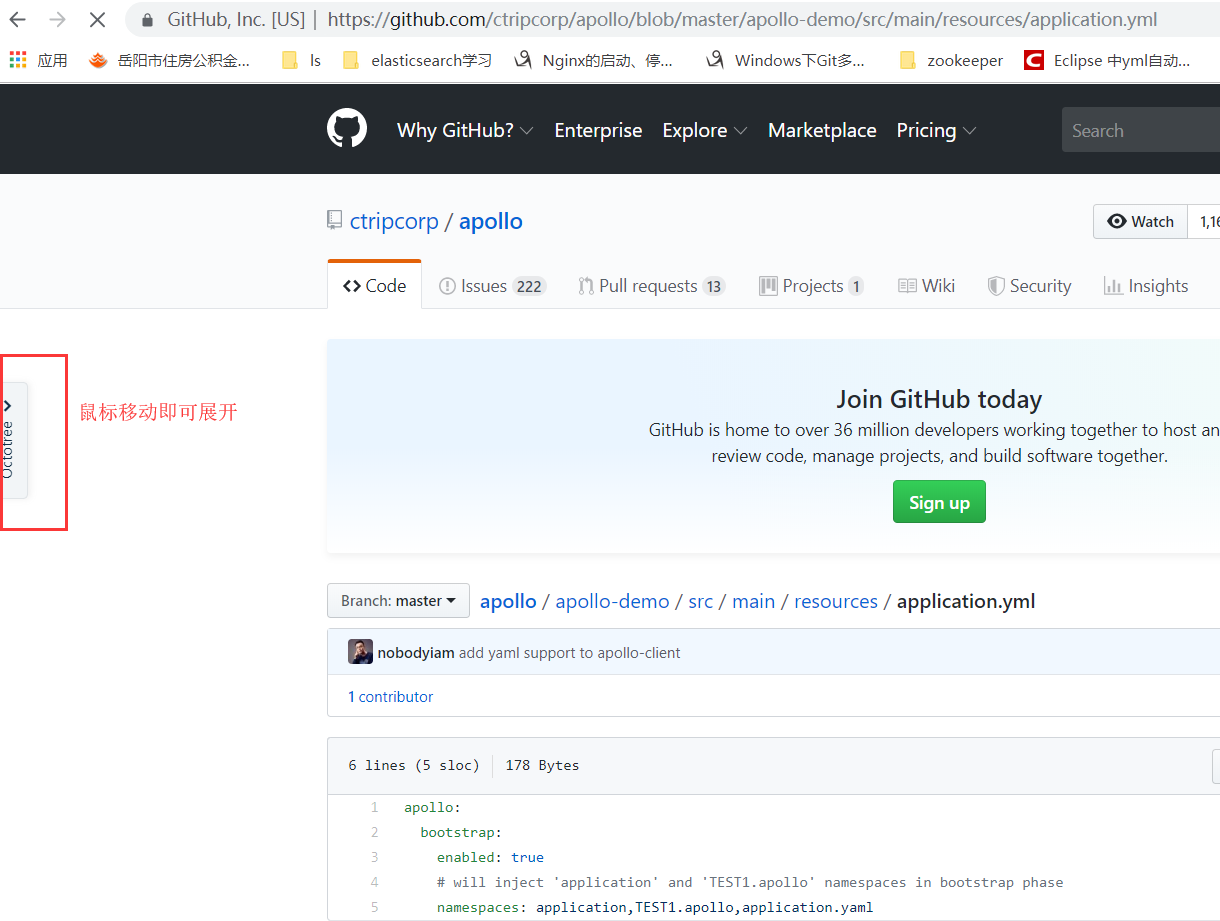This screenshot has width=1220, height=921.
Task: Click the Watch count 1,16 badge
Action: pyautogui.click(x=1205, y=221)
